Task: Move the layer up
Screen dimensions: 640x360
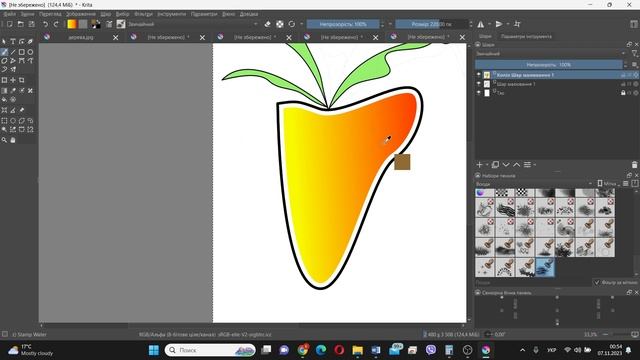Action: pyautogui.click(x=517, y=164)
